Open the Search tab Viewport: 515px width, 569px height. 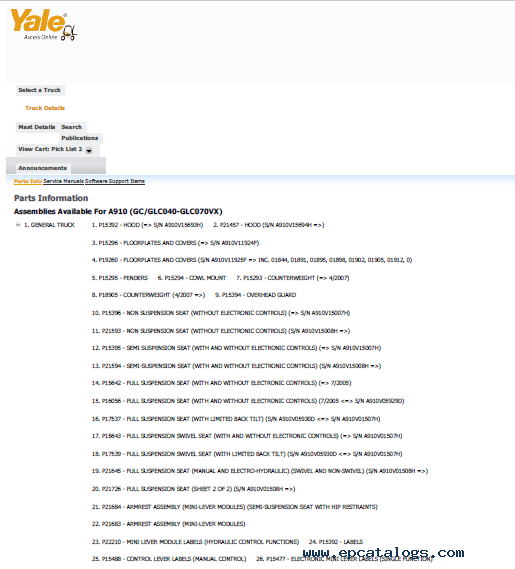pos(71,127)
